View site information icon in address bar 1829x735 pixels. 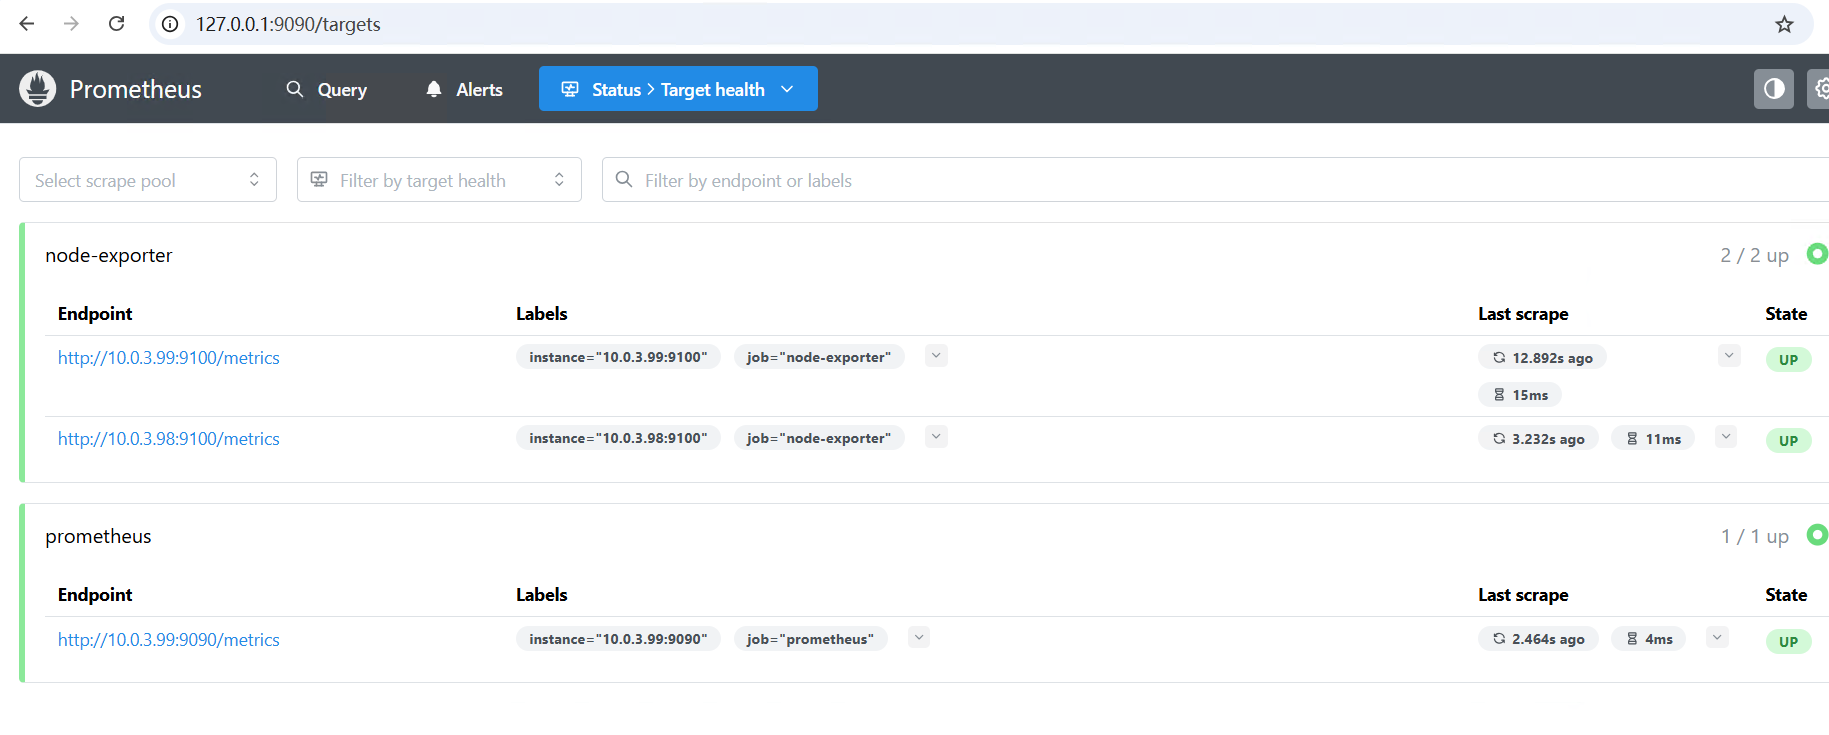click(171, 24)
